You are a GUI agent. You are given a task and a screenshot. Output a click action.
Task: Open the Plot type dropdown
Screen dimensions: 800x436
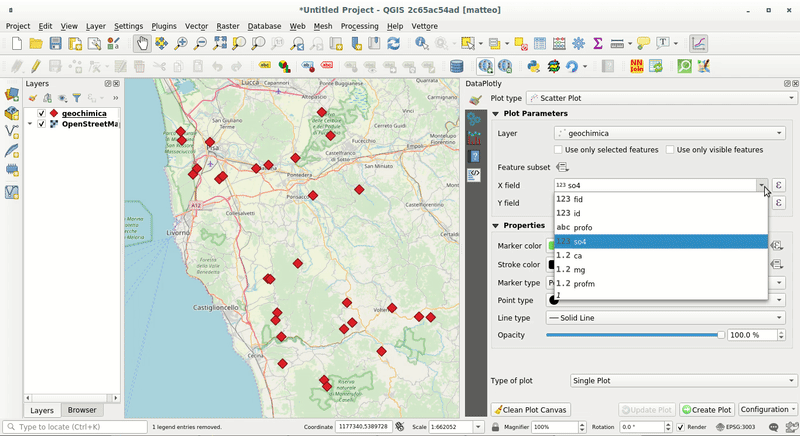pos(659,98)
